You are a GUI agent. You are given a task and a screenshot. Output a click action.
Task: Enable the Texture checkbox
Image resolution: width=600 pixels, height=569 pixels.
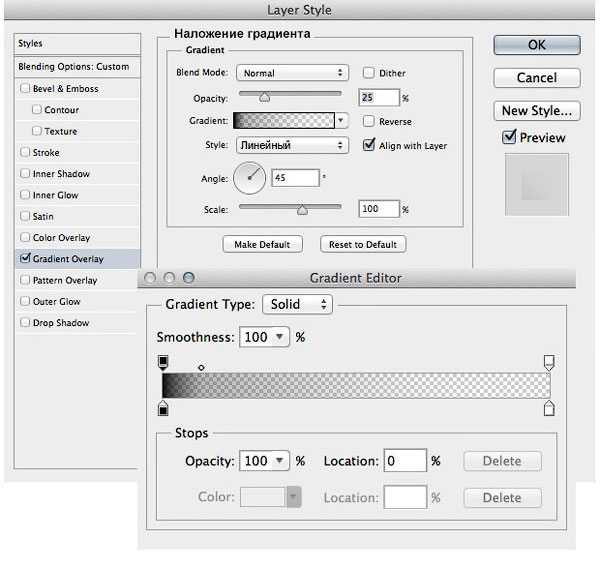(x=37, y=131)
